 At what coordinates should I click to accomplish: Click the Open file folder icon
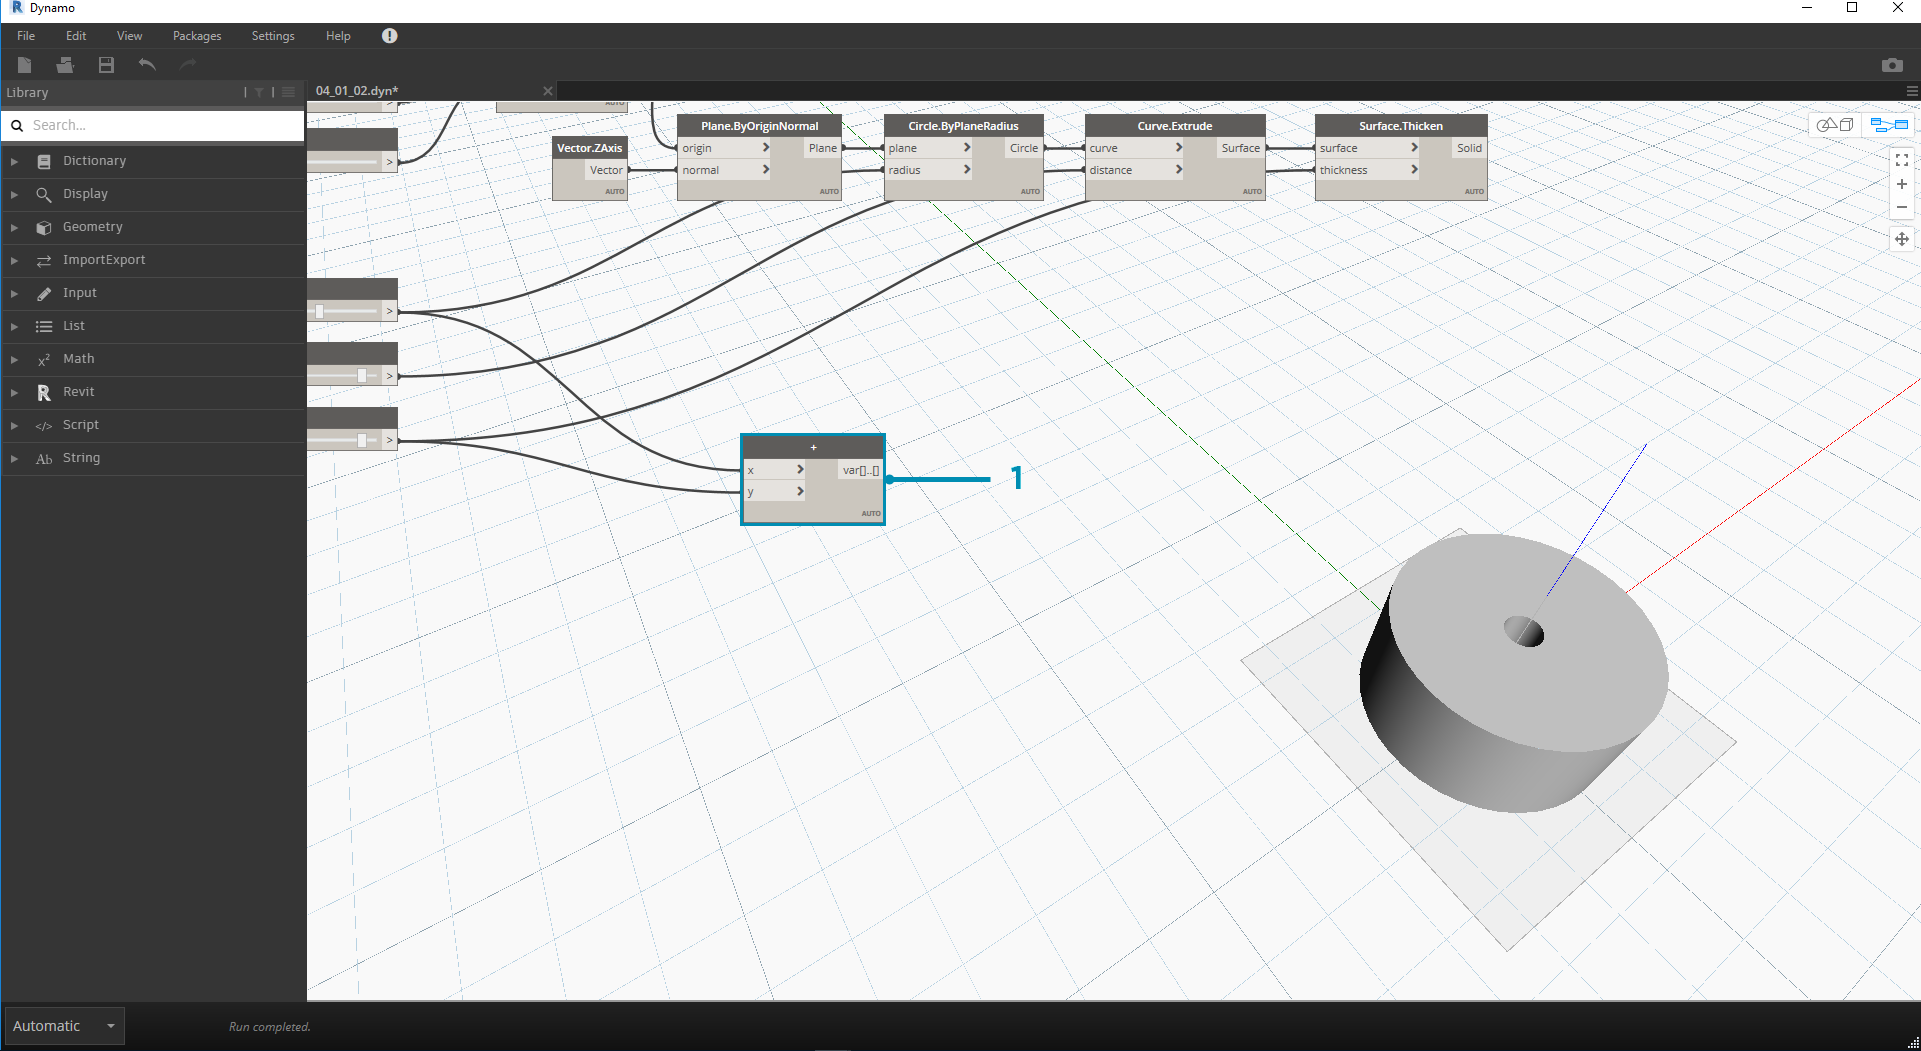coord(65,65)
